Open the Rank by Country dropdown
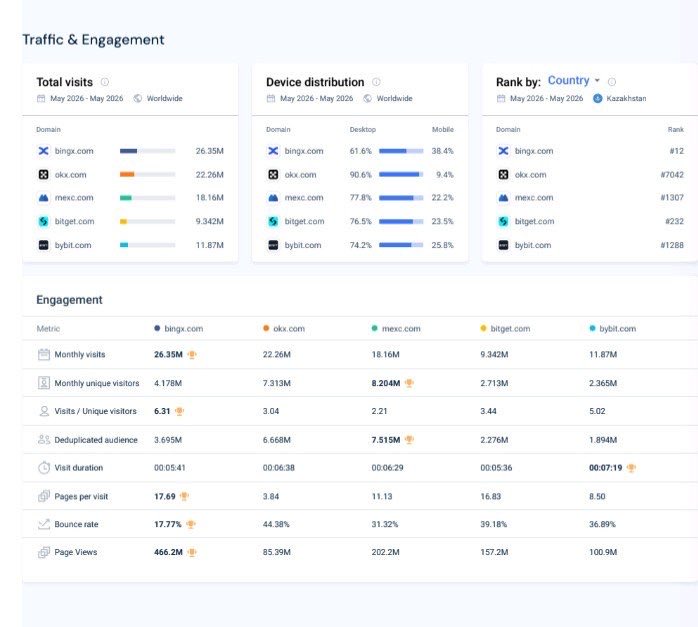Viewport: 698px width, 627px height. tap(574, 81)
